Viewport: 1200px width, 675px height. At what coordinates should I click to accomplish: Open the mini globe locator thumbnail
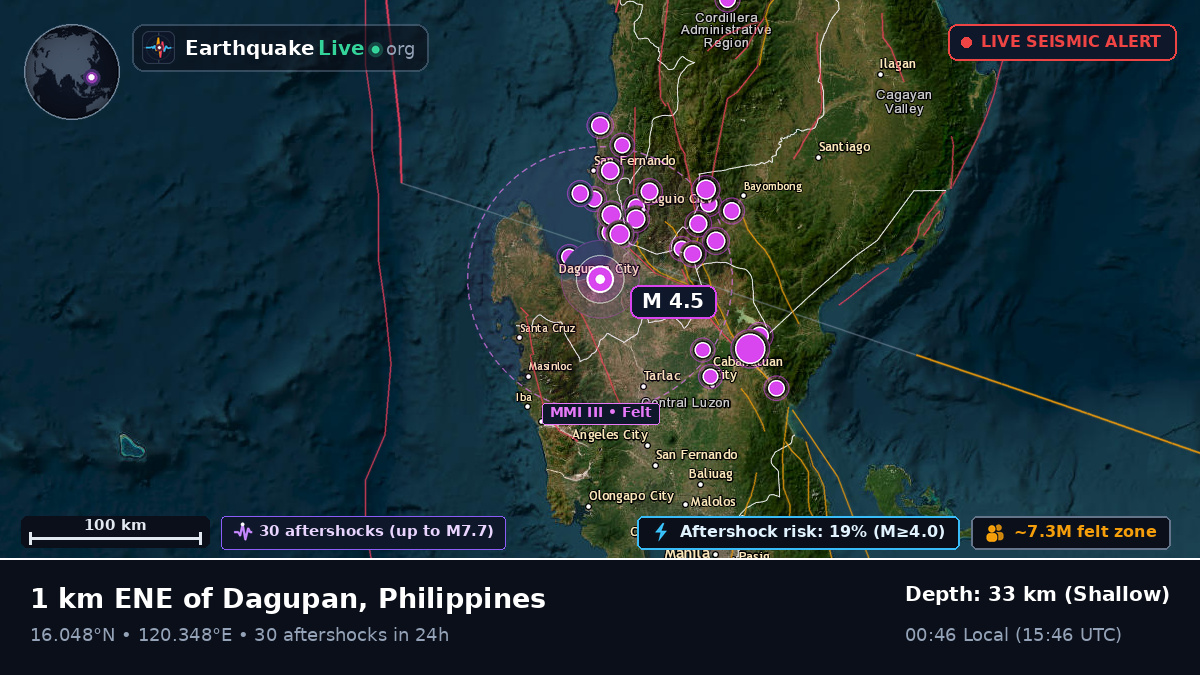[72, 72]
